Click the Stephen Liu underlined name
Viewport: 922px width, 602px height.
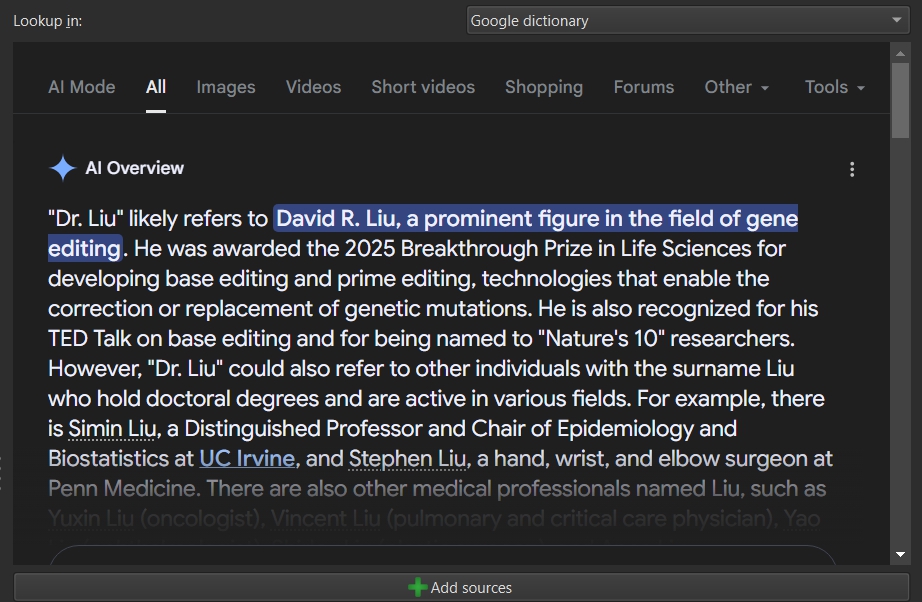407,459
